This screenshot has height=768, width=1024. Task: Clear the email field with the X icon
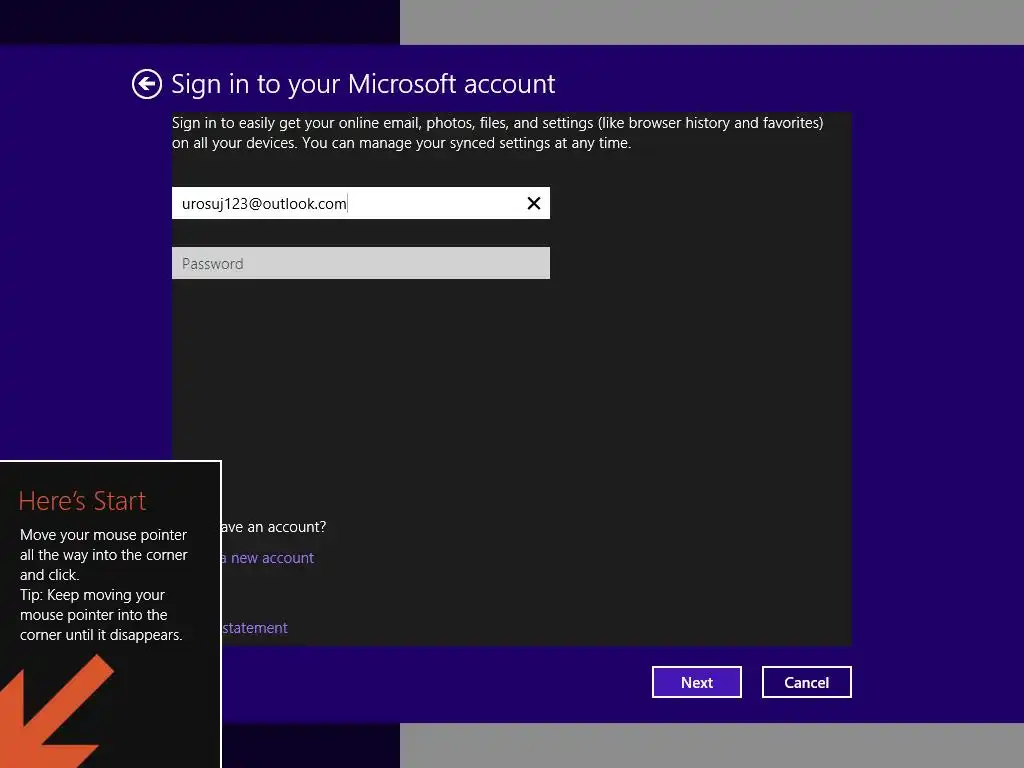[534, 203]
